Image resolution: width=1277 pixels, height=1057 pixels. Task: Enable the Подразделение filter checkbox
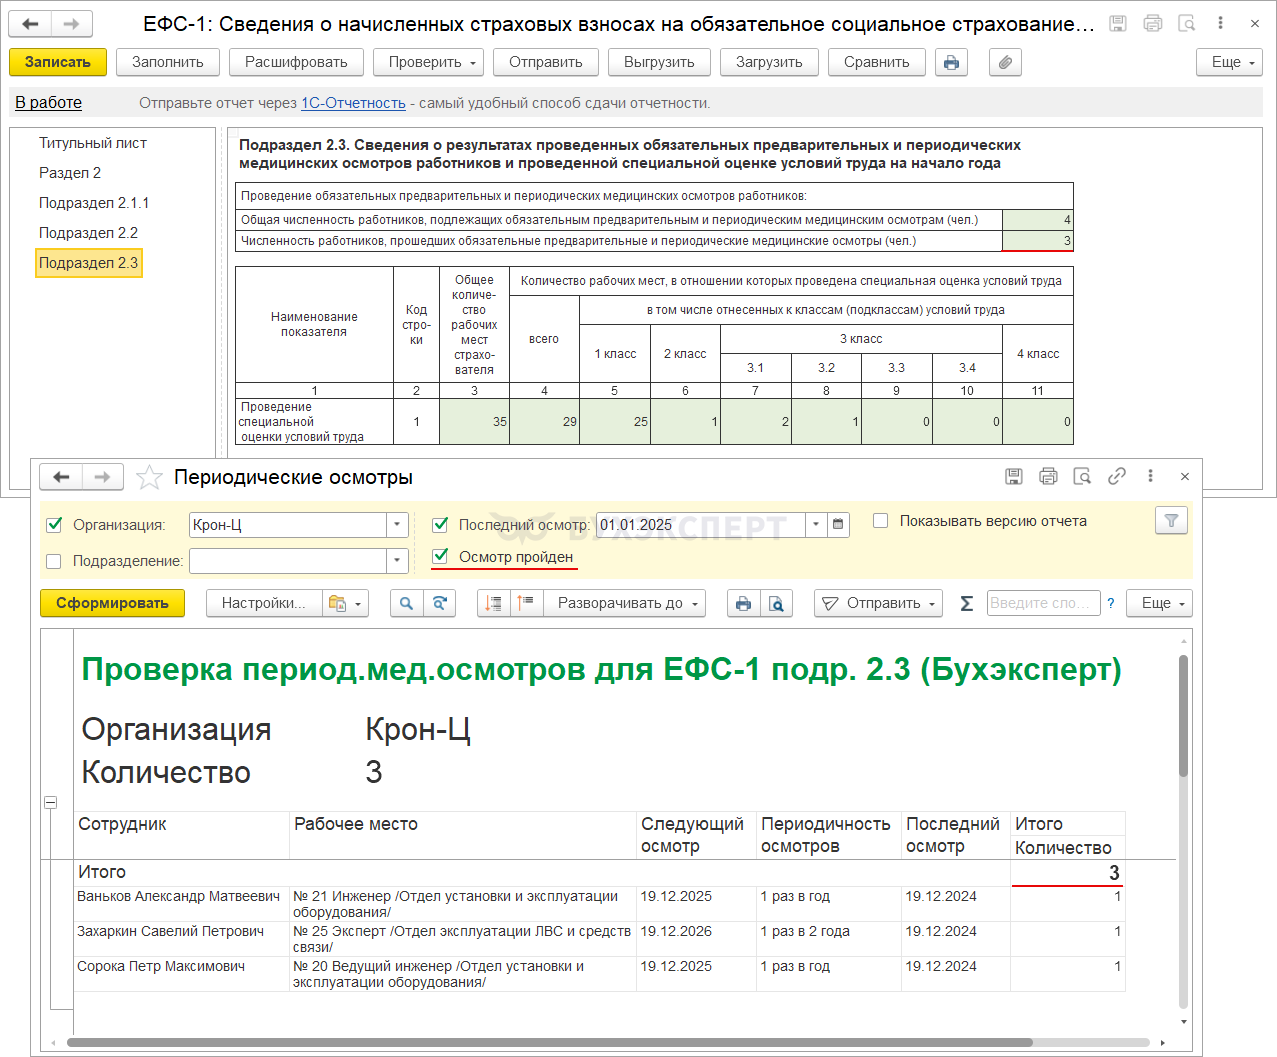(x=54, y=561)
